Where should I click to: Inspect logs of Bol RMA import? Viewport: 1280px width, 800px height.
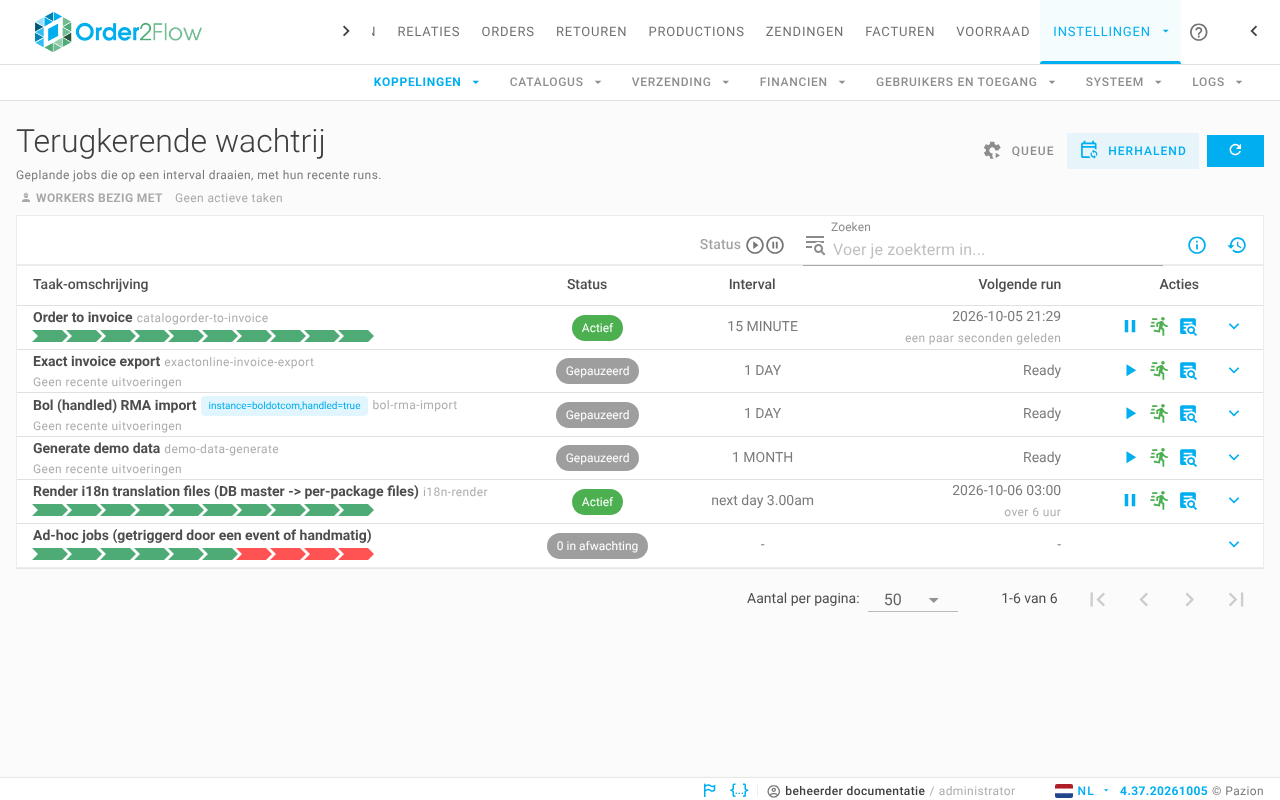[x=1188, y=413]
